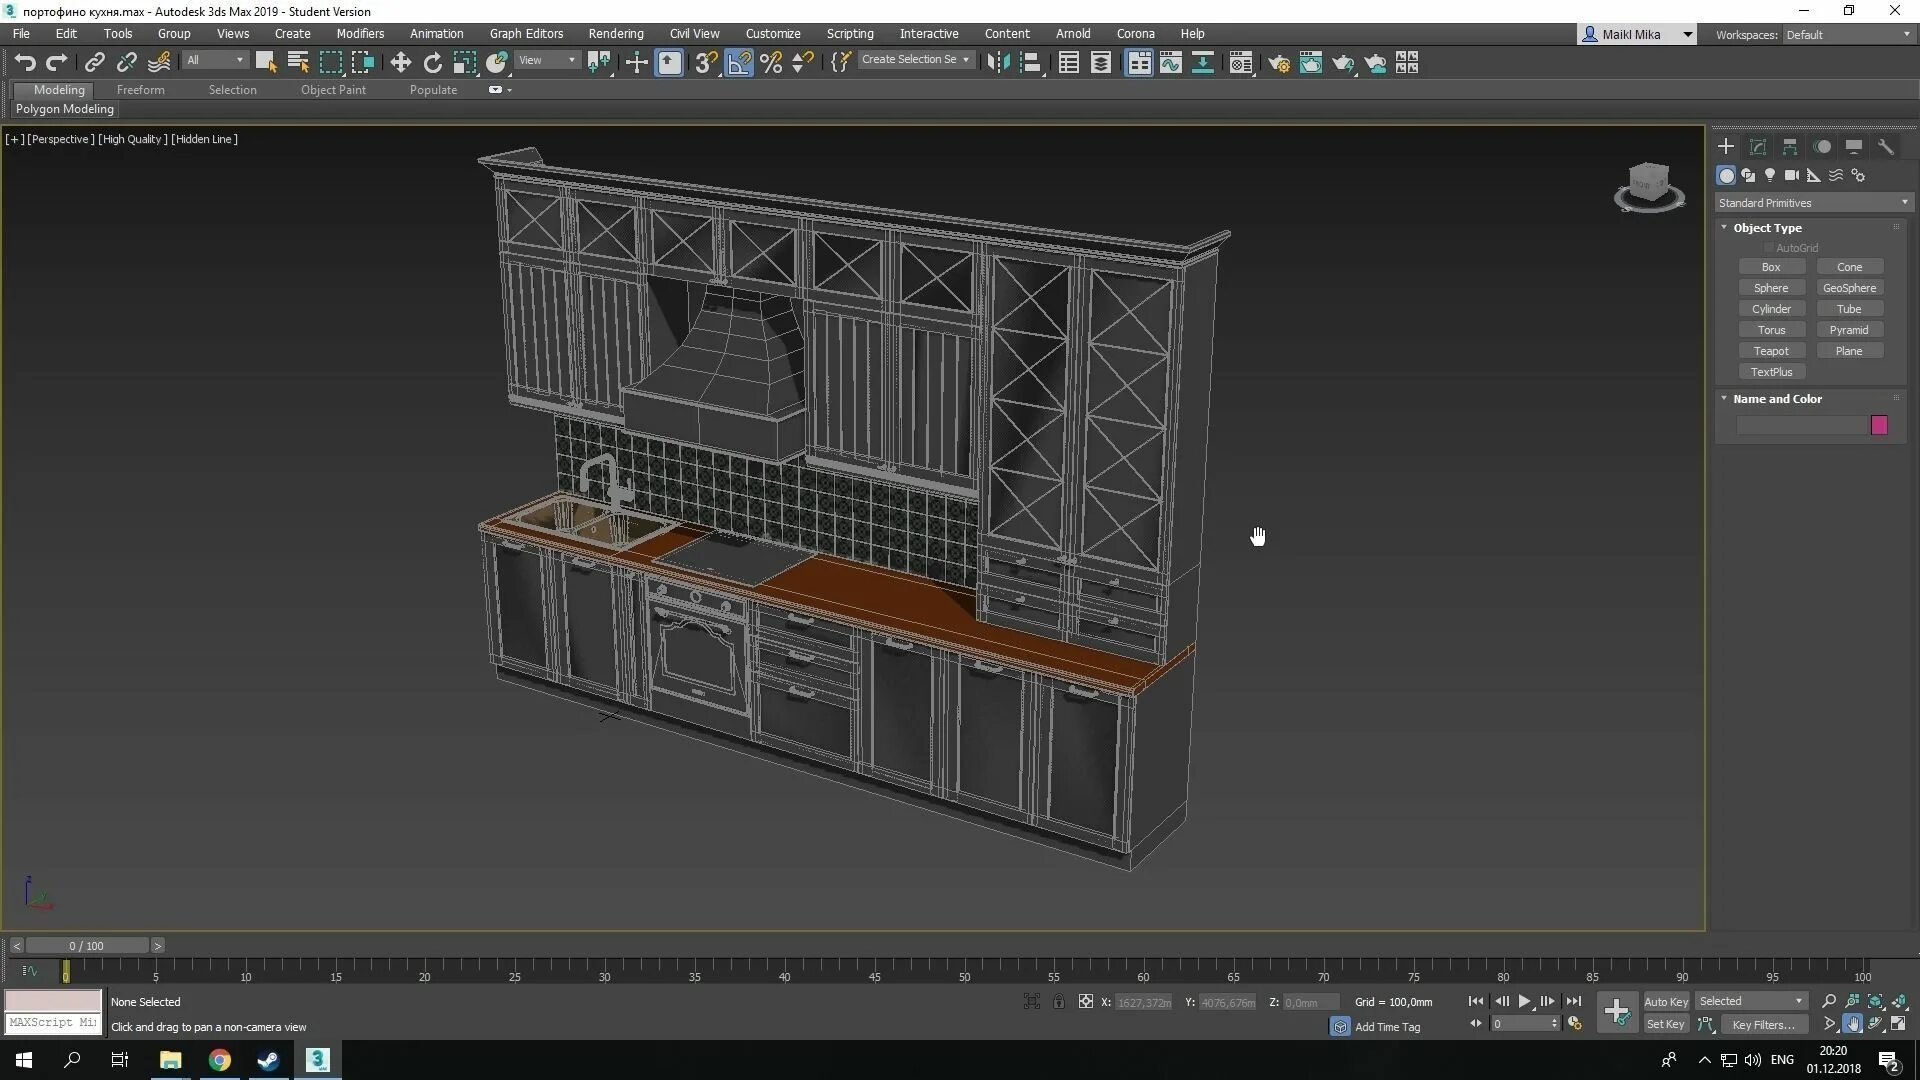
Task: Click the Mirror tool icon
Action: tap(998, 63)
